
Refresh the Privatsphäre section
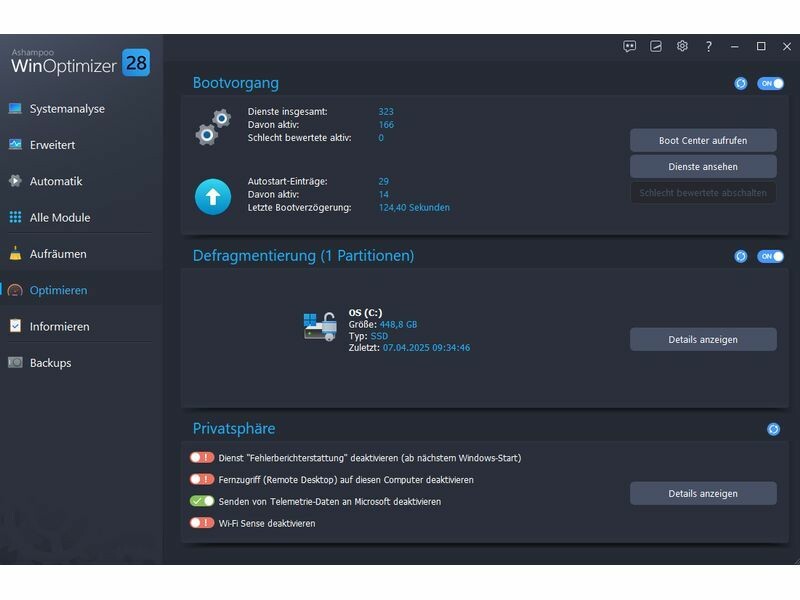tap(773, 429)
